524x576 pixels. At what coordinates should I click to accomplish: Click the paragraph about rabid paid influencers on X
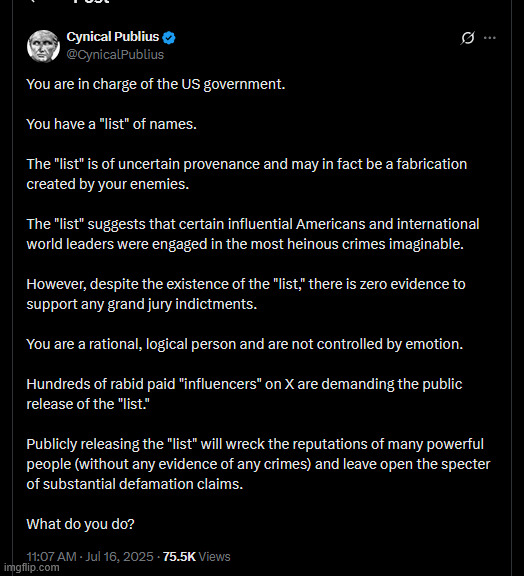pos(244,394)
